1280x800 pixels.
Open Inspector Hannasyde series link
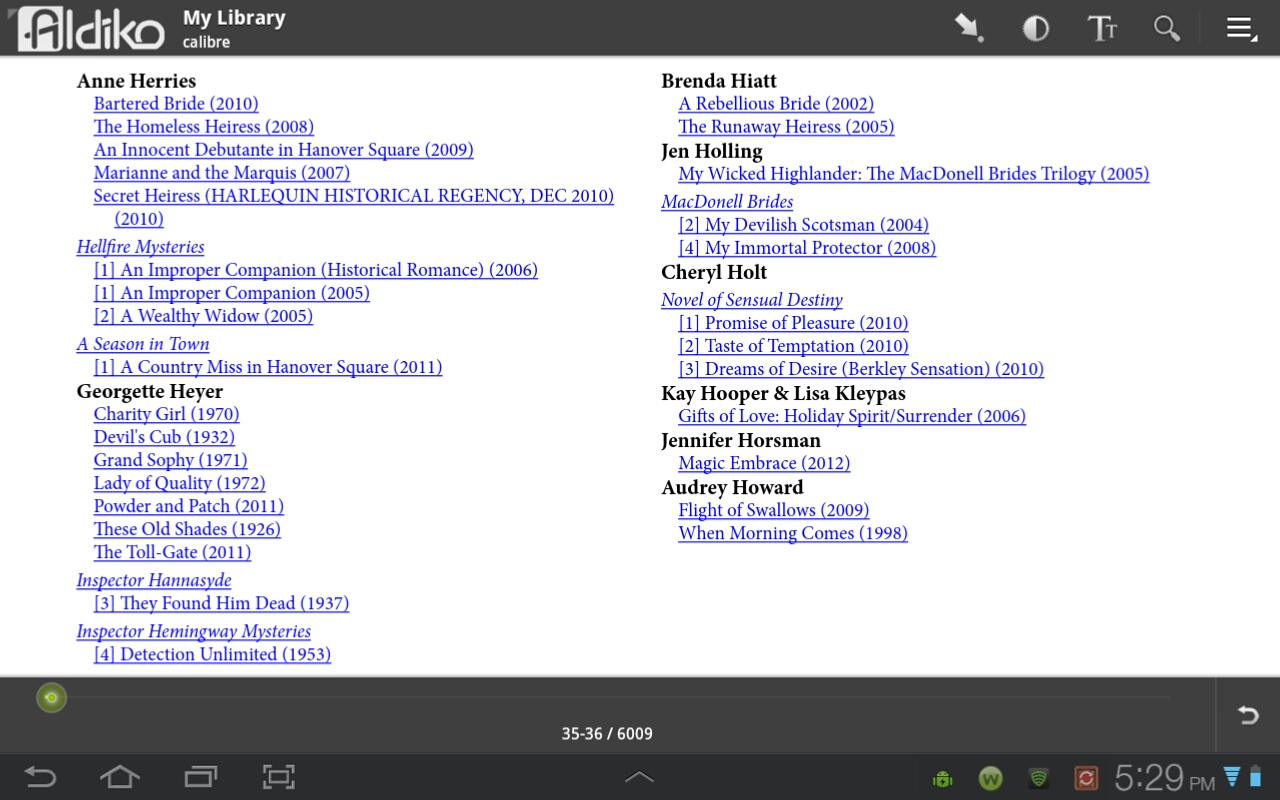154,580
